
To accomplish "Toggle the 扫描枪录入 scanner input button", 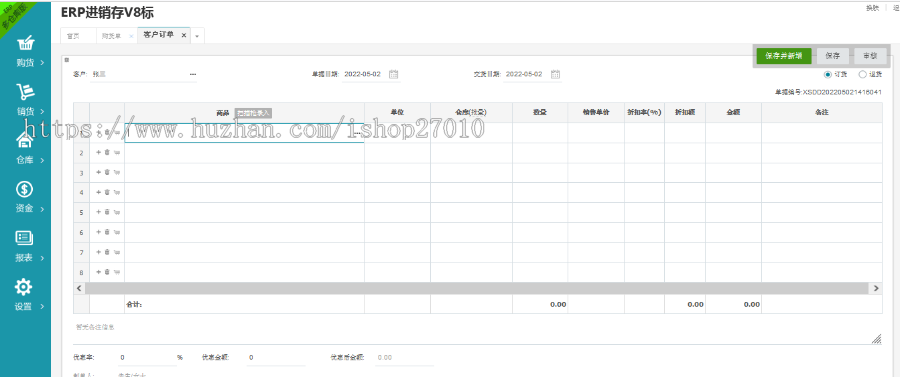I will [253, 113].
